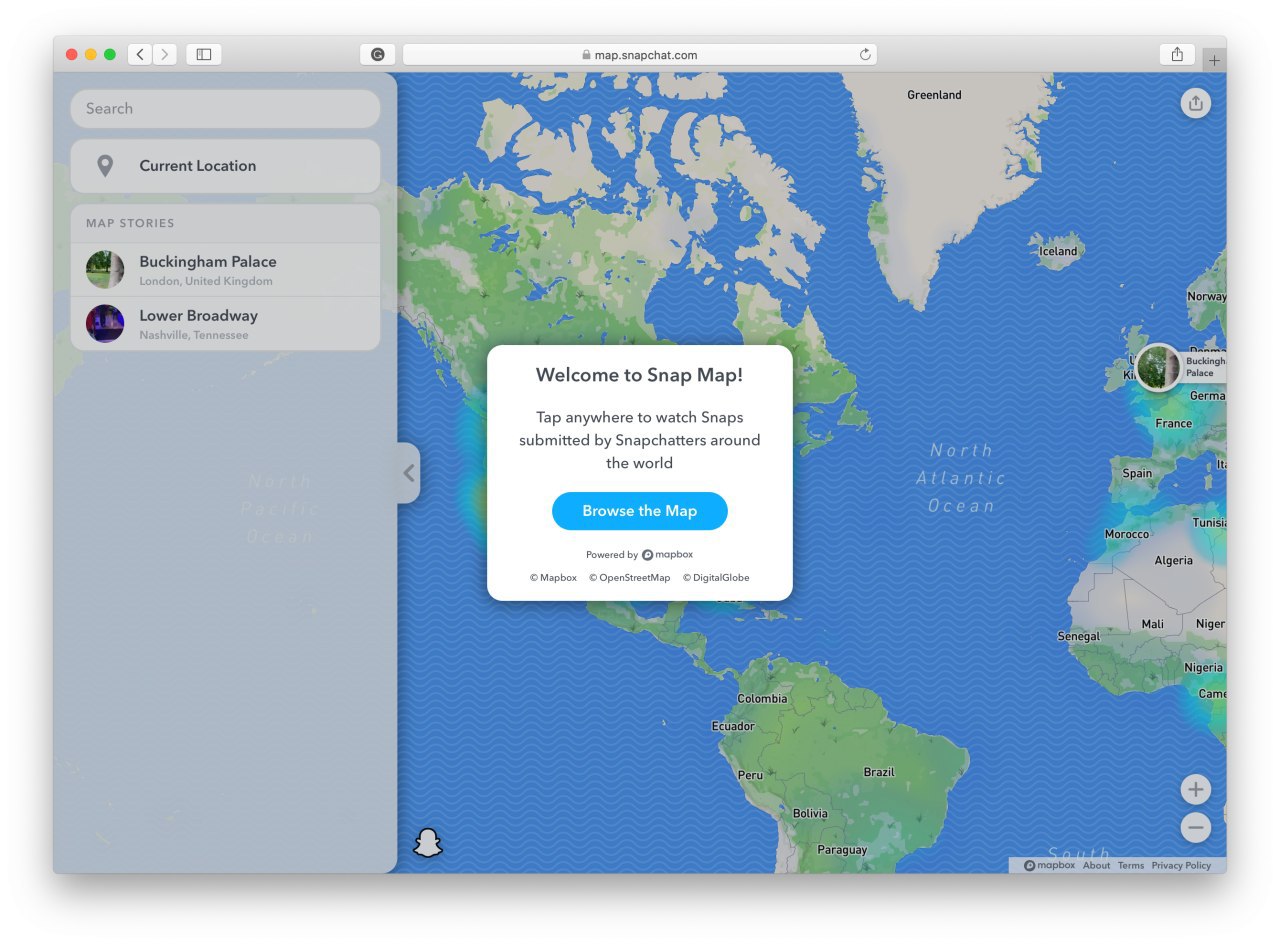1280x944 pixels.
Task: Reload the page with the refresh icon
Action: [865, 54]
